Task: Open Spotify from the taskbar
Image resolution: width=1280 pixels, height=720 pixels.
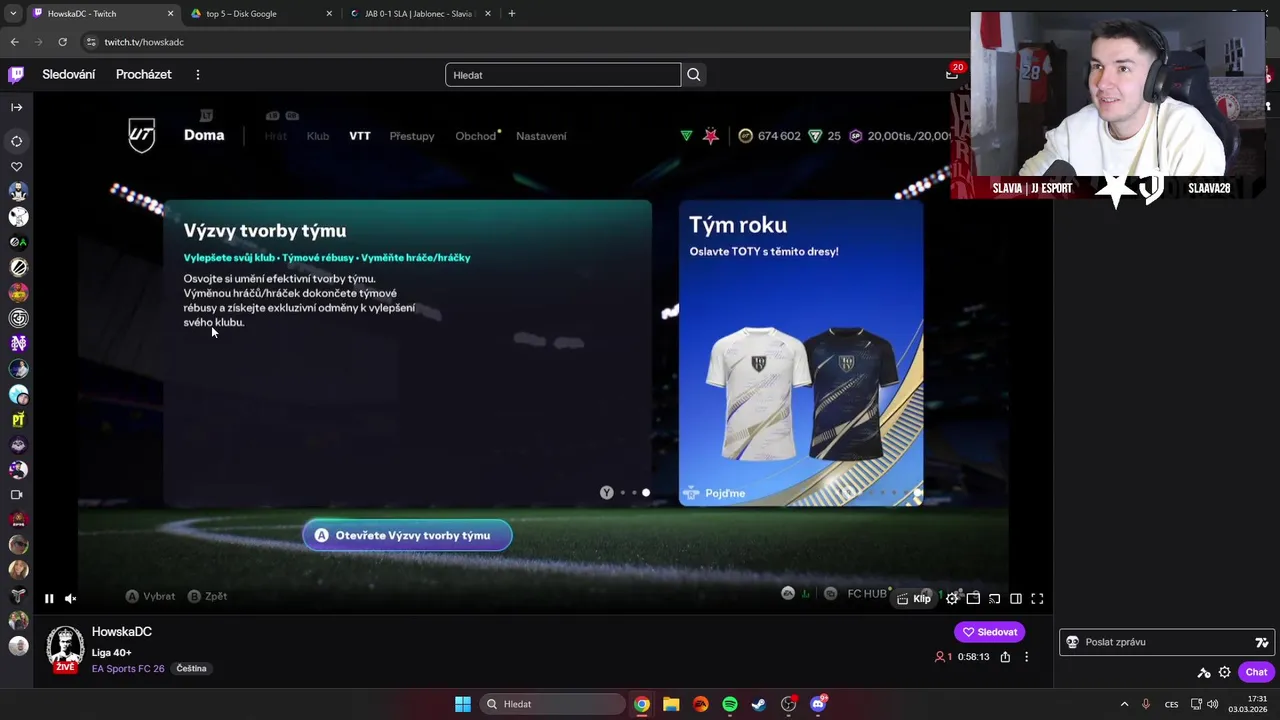Action: [730, 704]
